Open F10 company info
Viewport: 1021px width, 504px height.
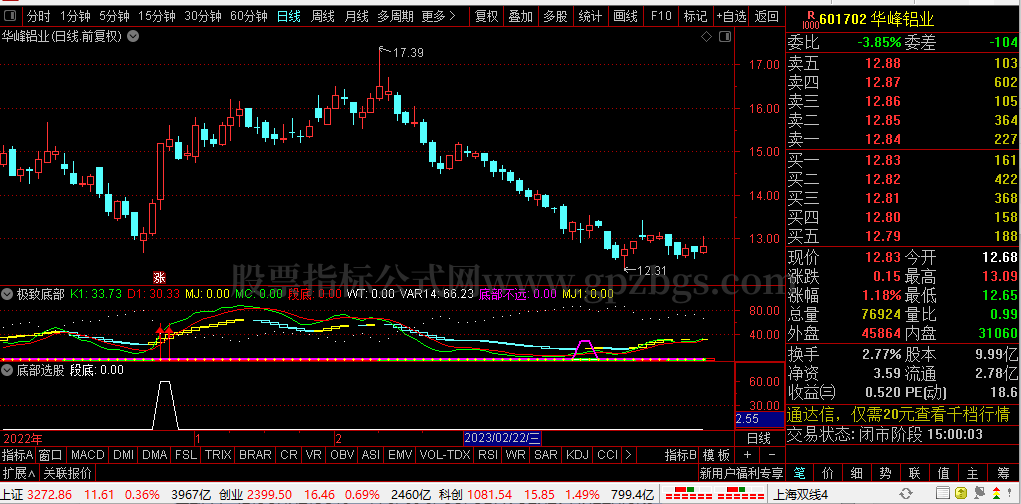click(661, 16)
